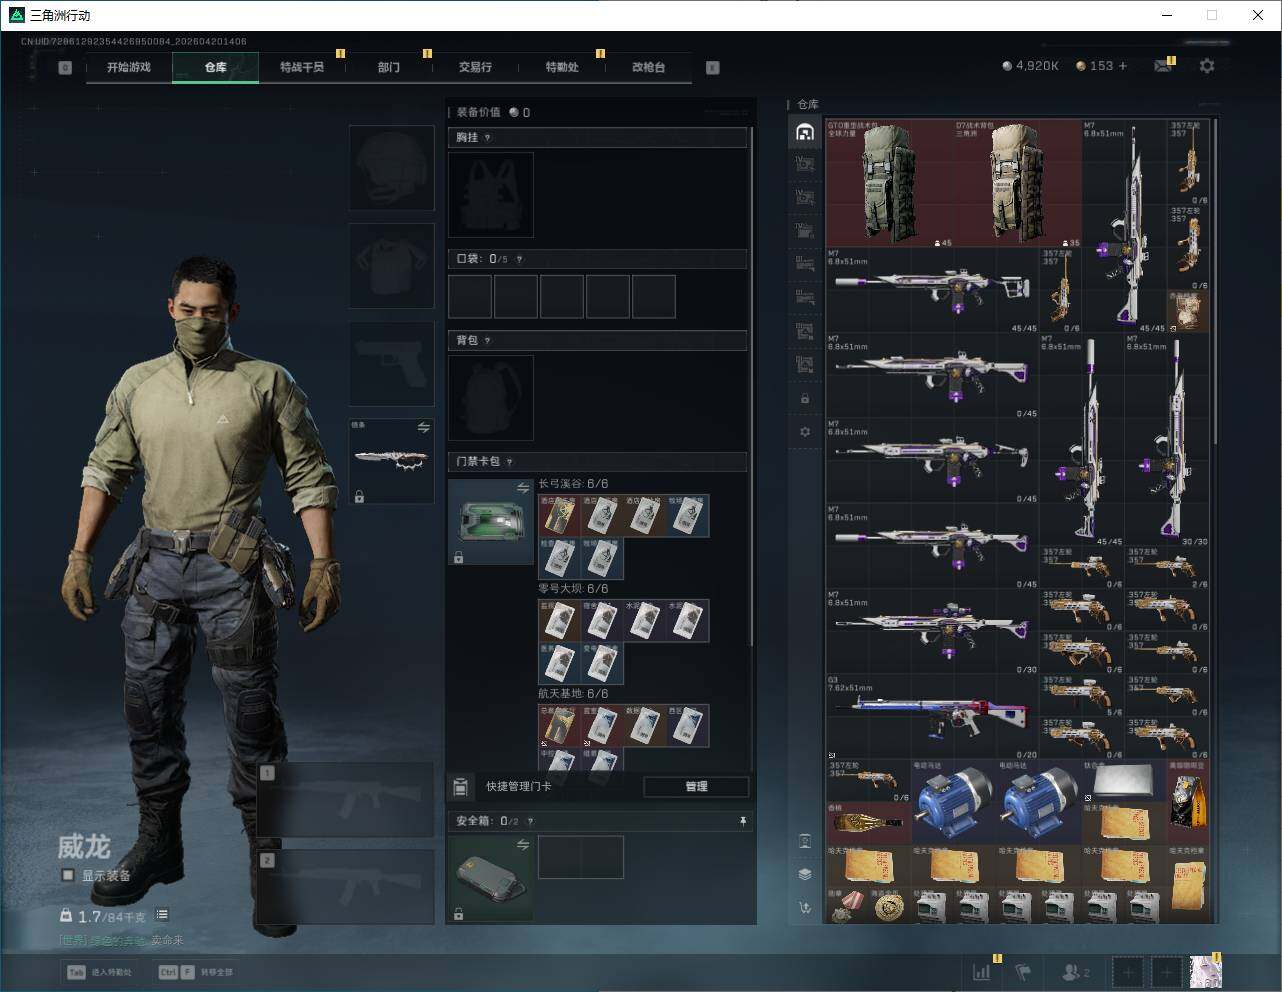Click the weight details list icon
1282x992 pixels.
pos(162,915)
